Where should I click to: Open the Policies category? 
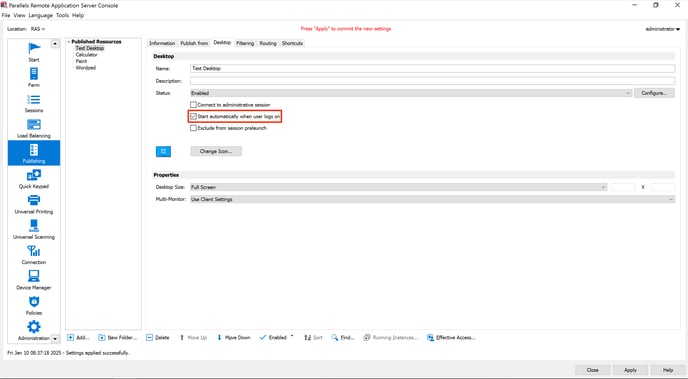coord(34,305)
